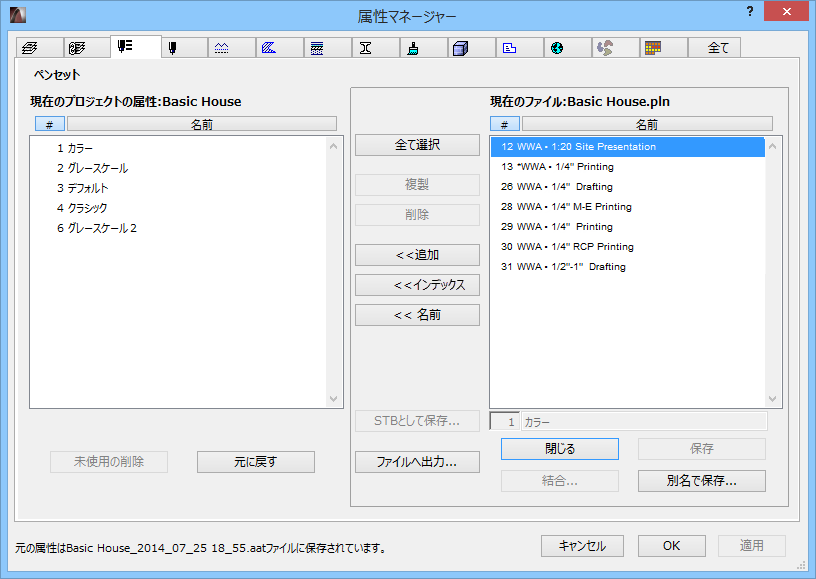
Task: Click the 全て選択 button
Action: point(417,145)
